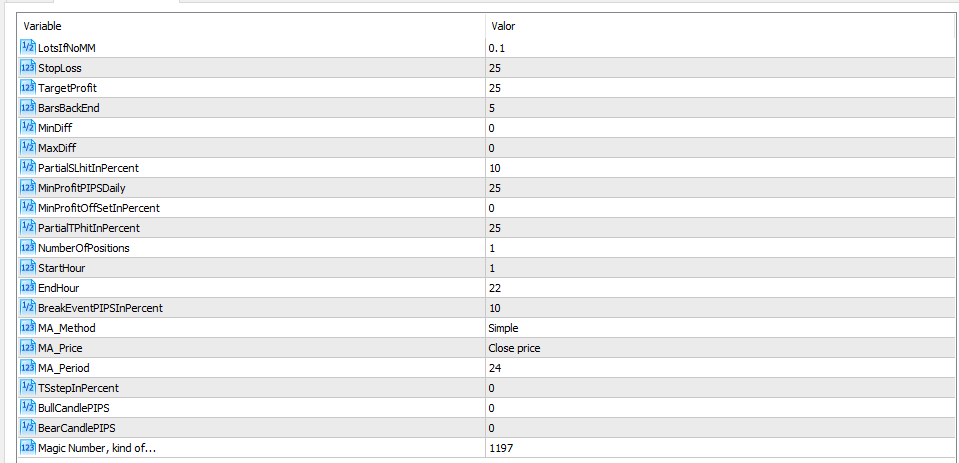Image resolution: width=959 pixels, height=463 pixels.
Task: Click the icon next to PartialSLhitInPercent
Action: [28, 168]
